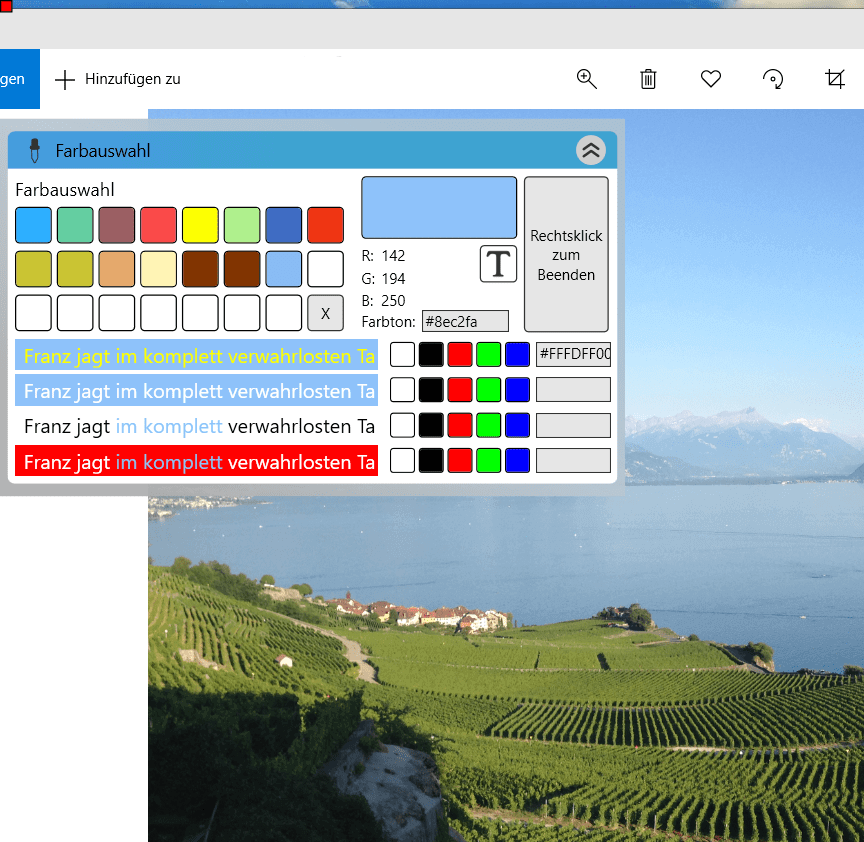Image resolution: width=864 pixels, height=842 pixels.
Task: Pick white swatch in fourth sample row
Action: (402, 460)
